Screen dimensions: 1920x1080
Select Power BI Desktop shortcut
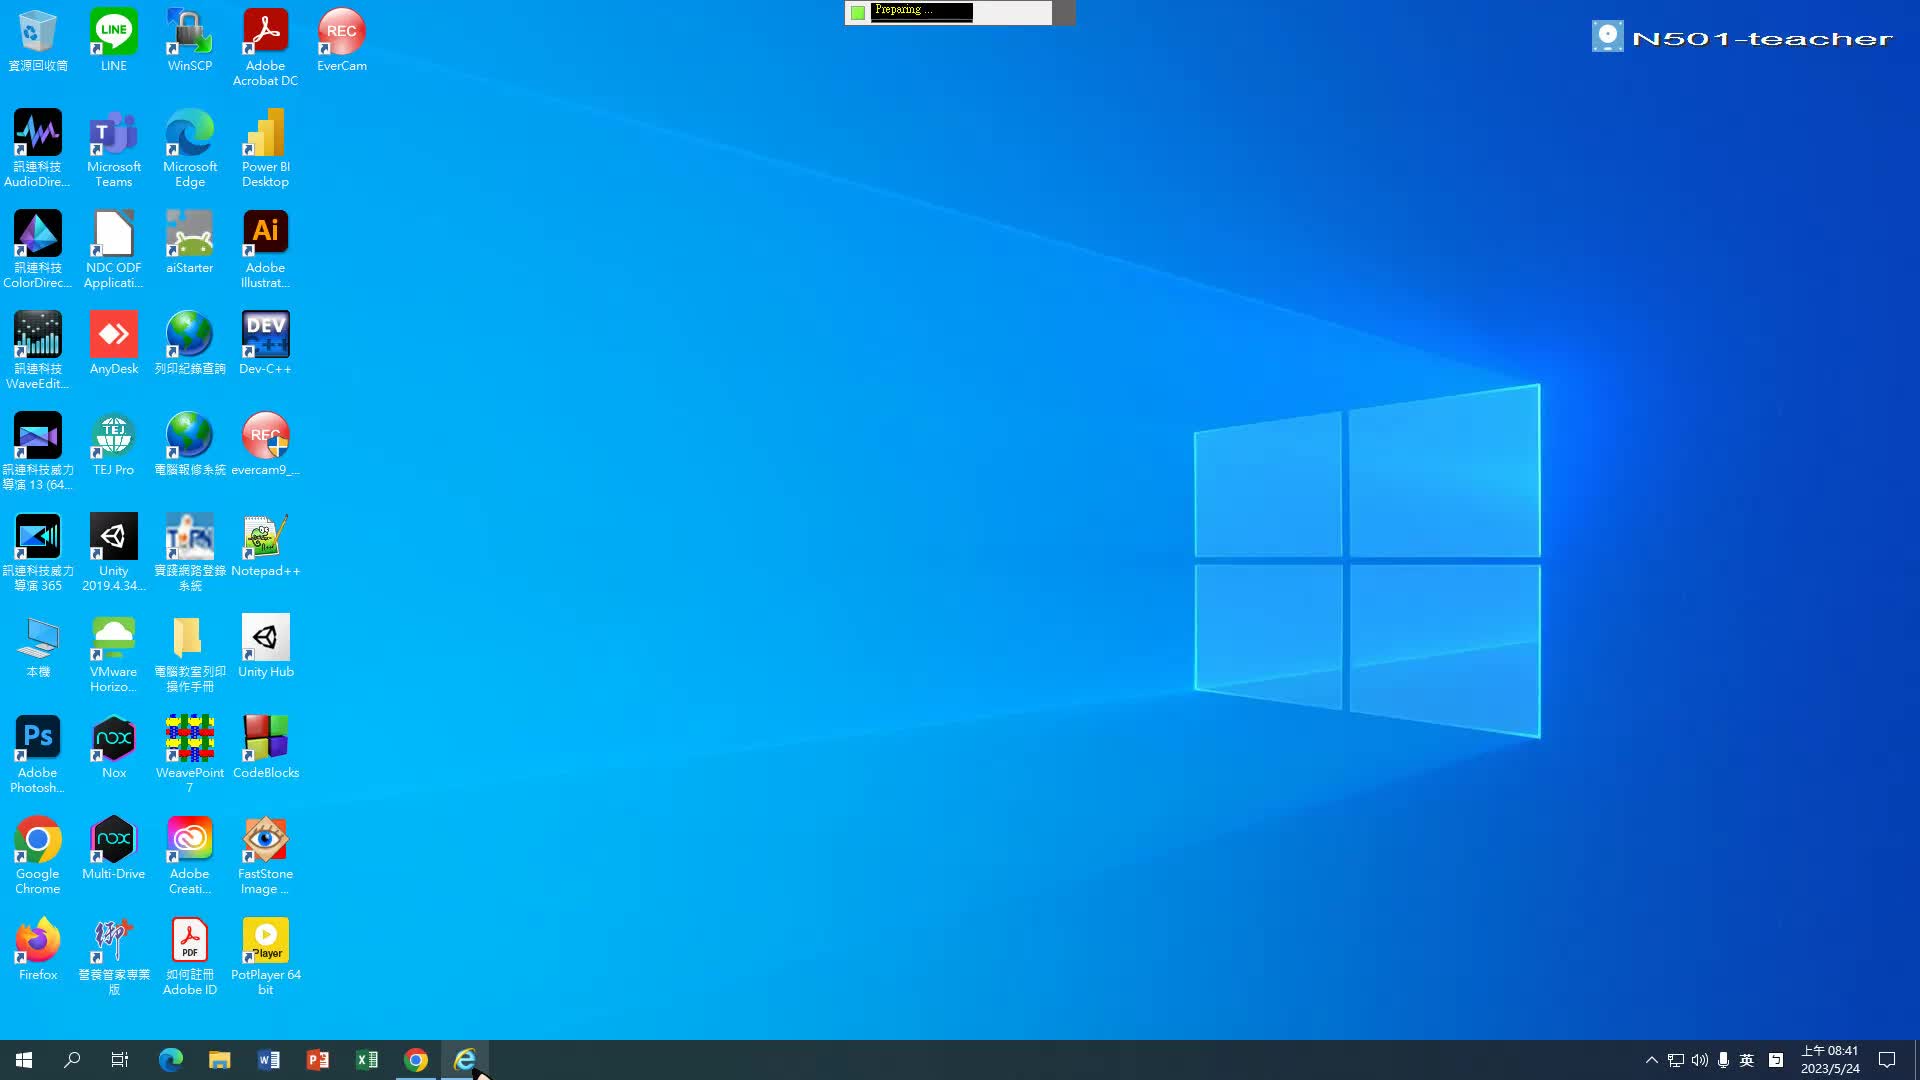pyautogui.click(x=266, y=149)
